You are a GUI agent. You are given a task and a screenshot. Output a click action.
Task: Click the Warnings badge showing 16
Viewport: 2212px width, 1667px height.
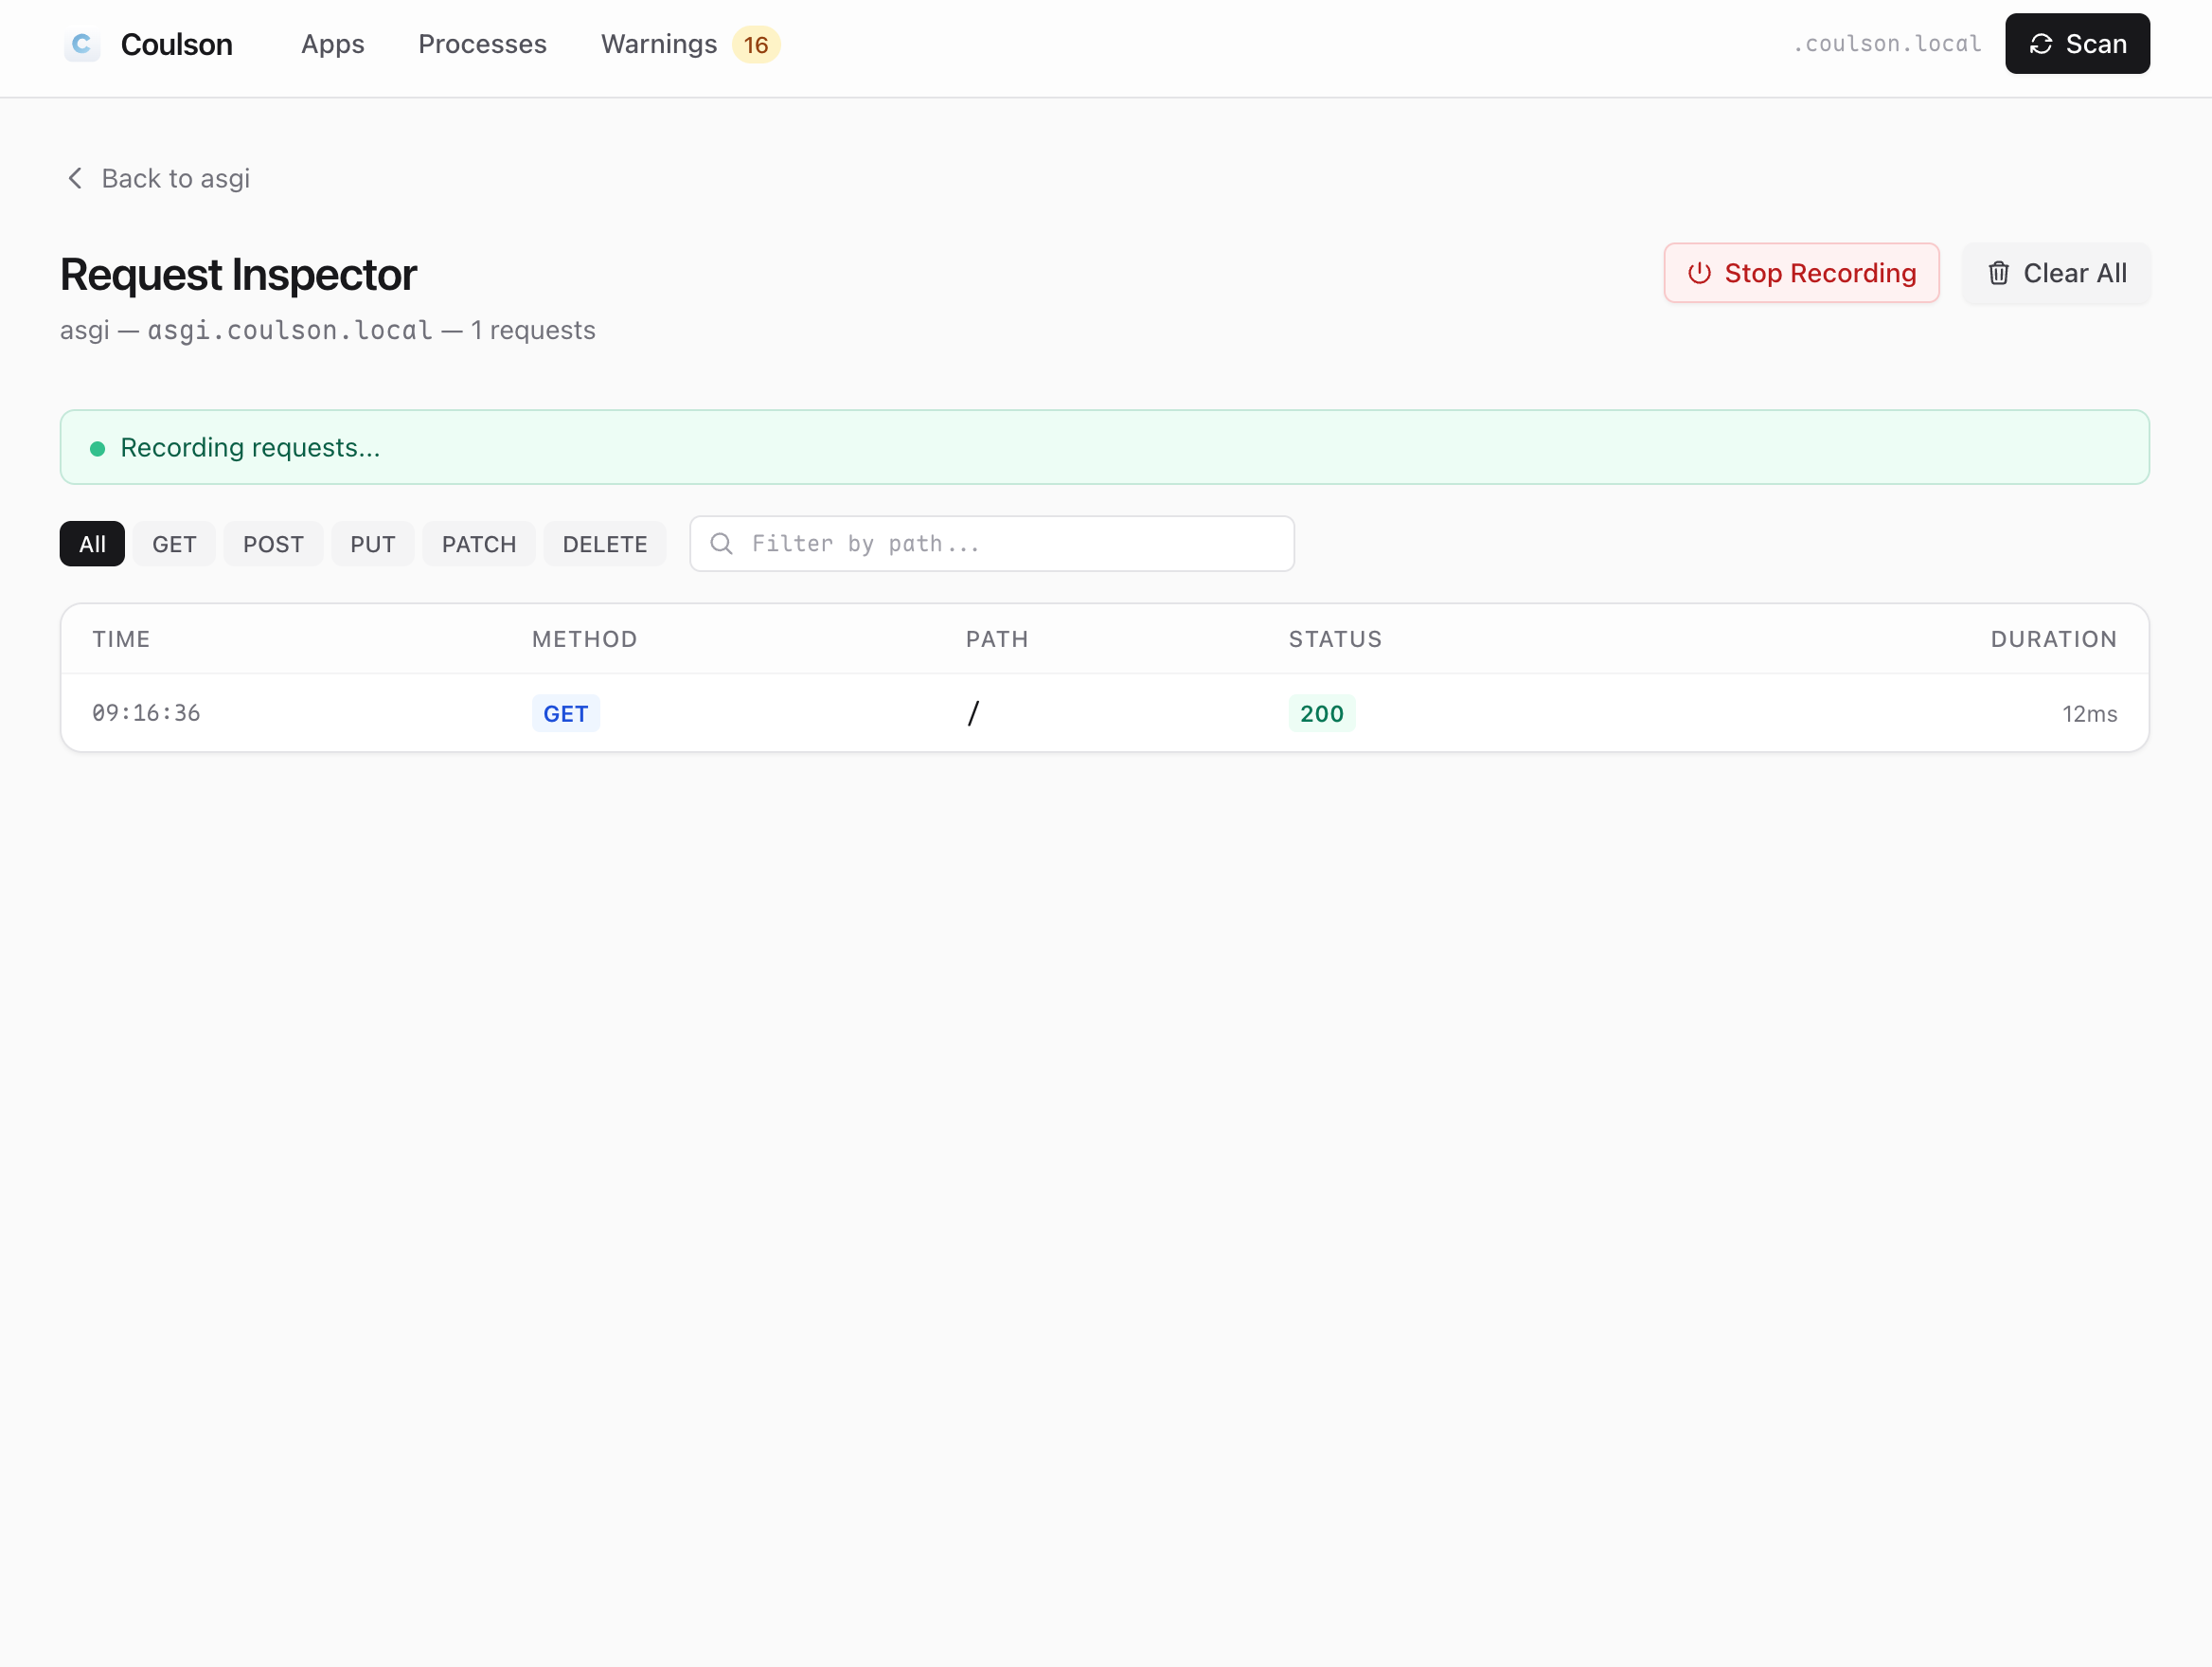tap(756, 45)
